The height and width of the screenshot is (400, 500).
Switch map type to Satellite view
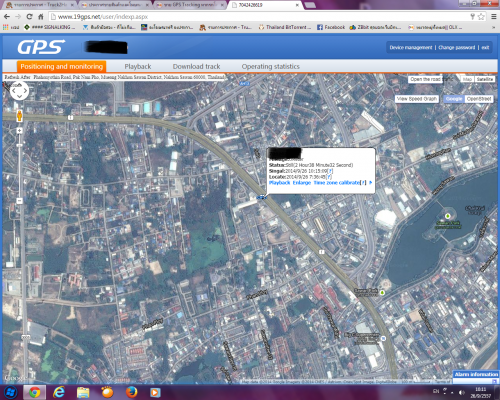coord(485,79)
